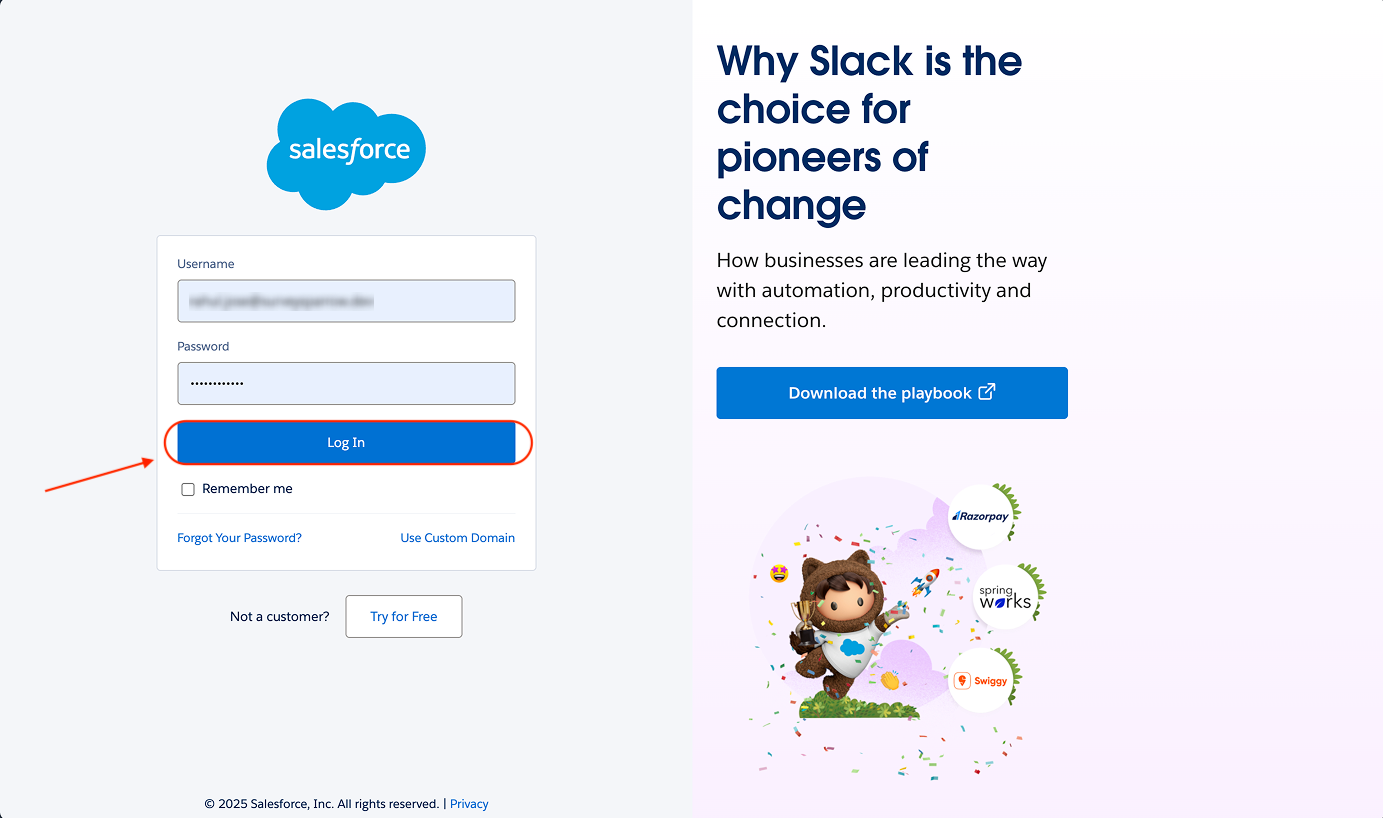Viewport: 1383px width, 818px height.
Task: Click into the Password field
Action: click(x=346, y=383)
